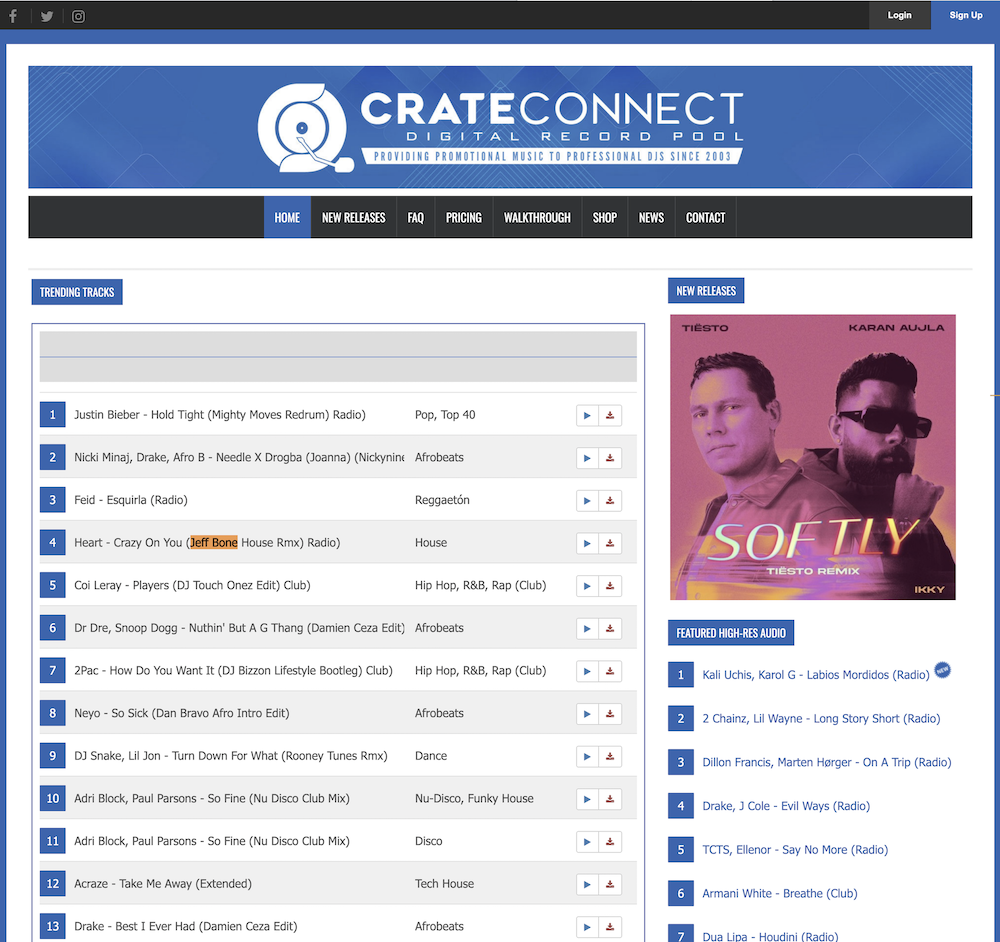Download track 10 So Fine Nu-Disco

pyautogui.click(x=610, y=799)
